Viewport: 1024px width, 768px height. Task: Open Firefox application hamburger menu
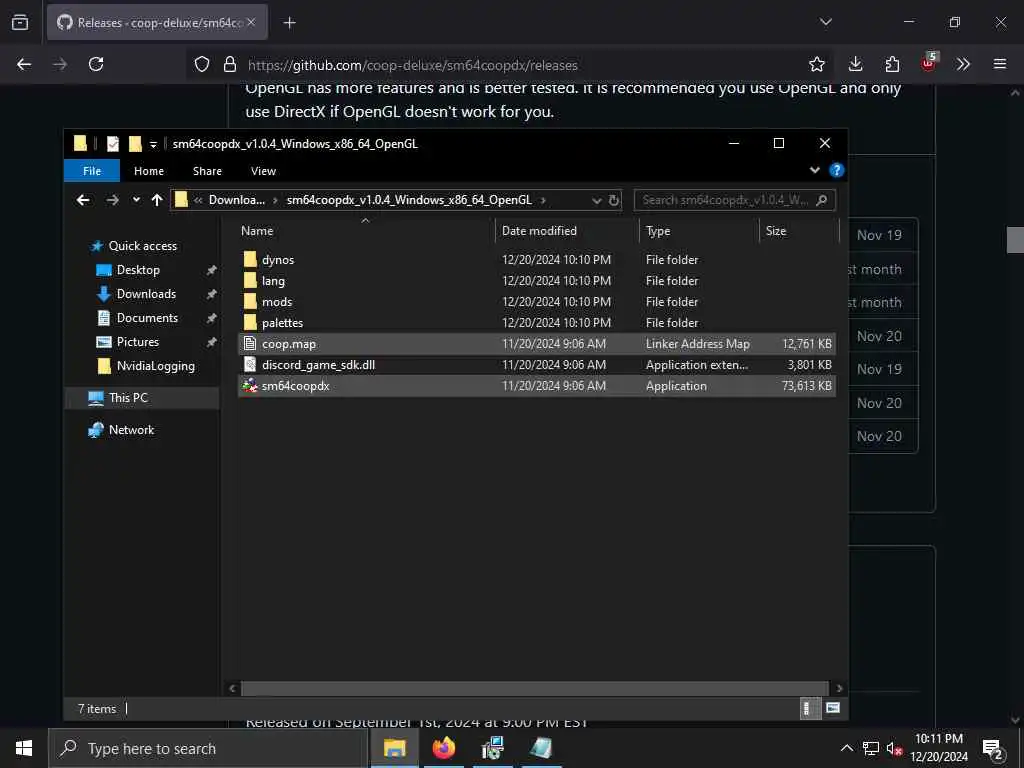[999, 64]
